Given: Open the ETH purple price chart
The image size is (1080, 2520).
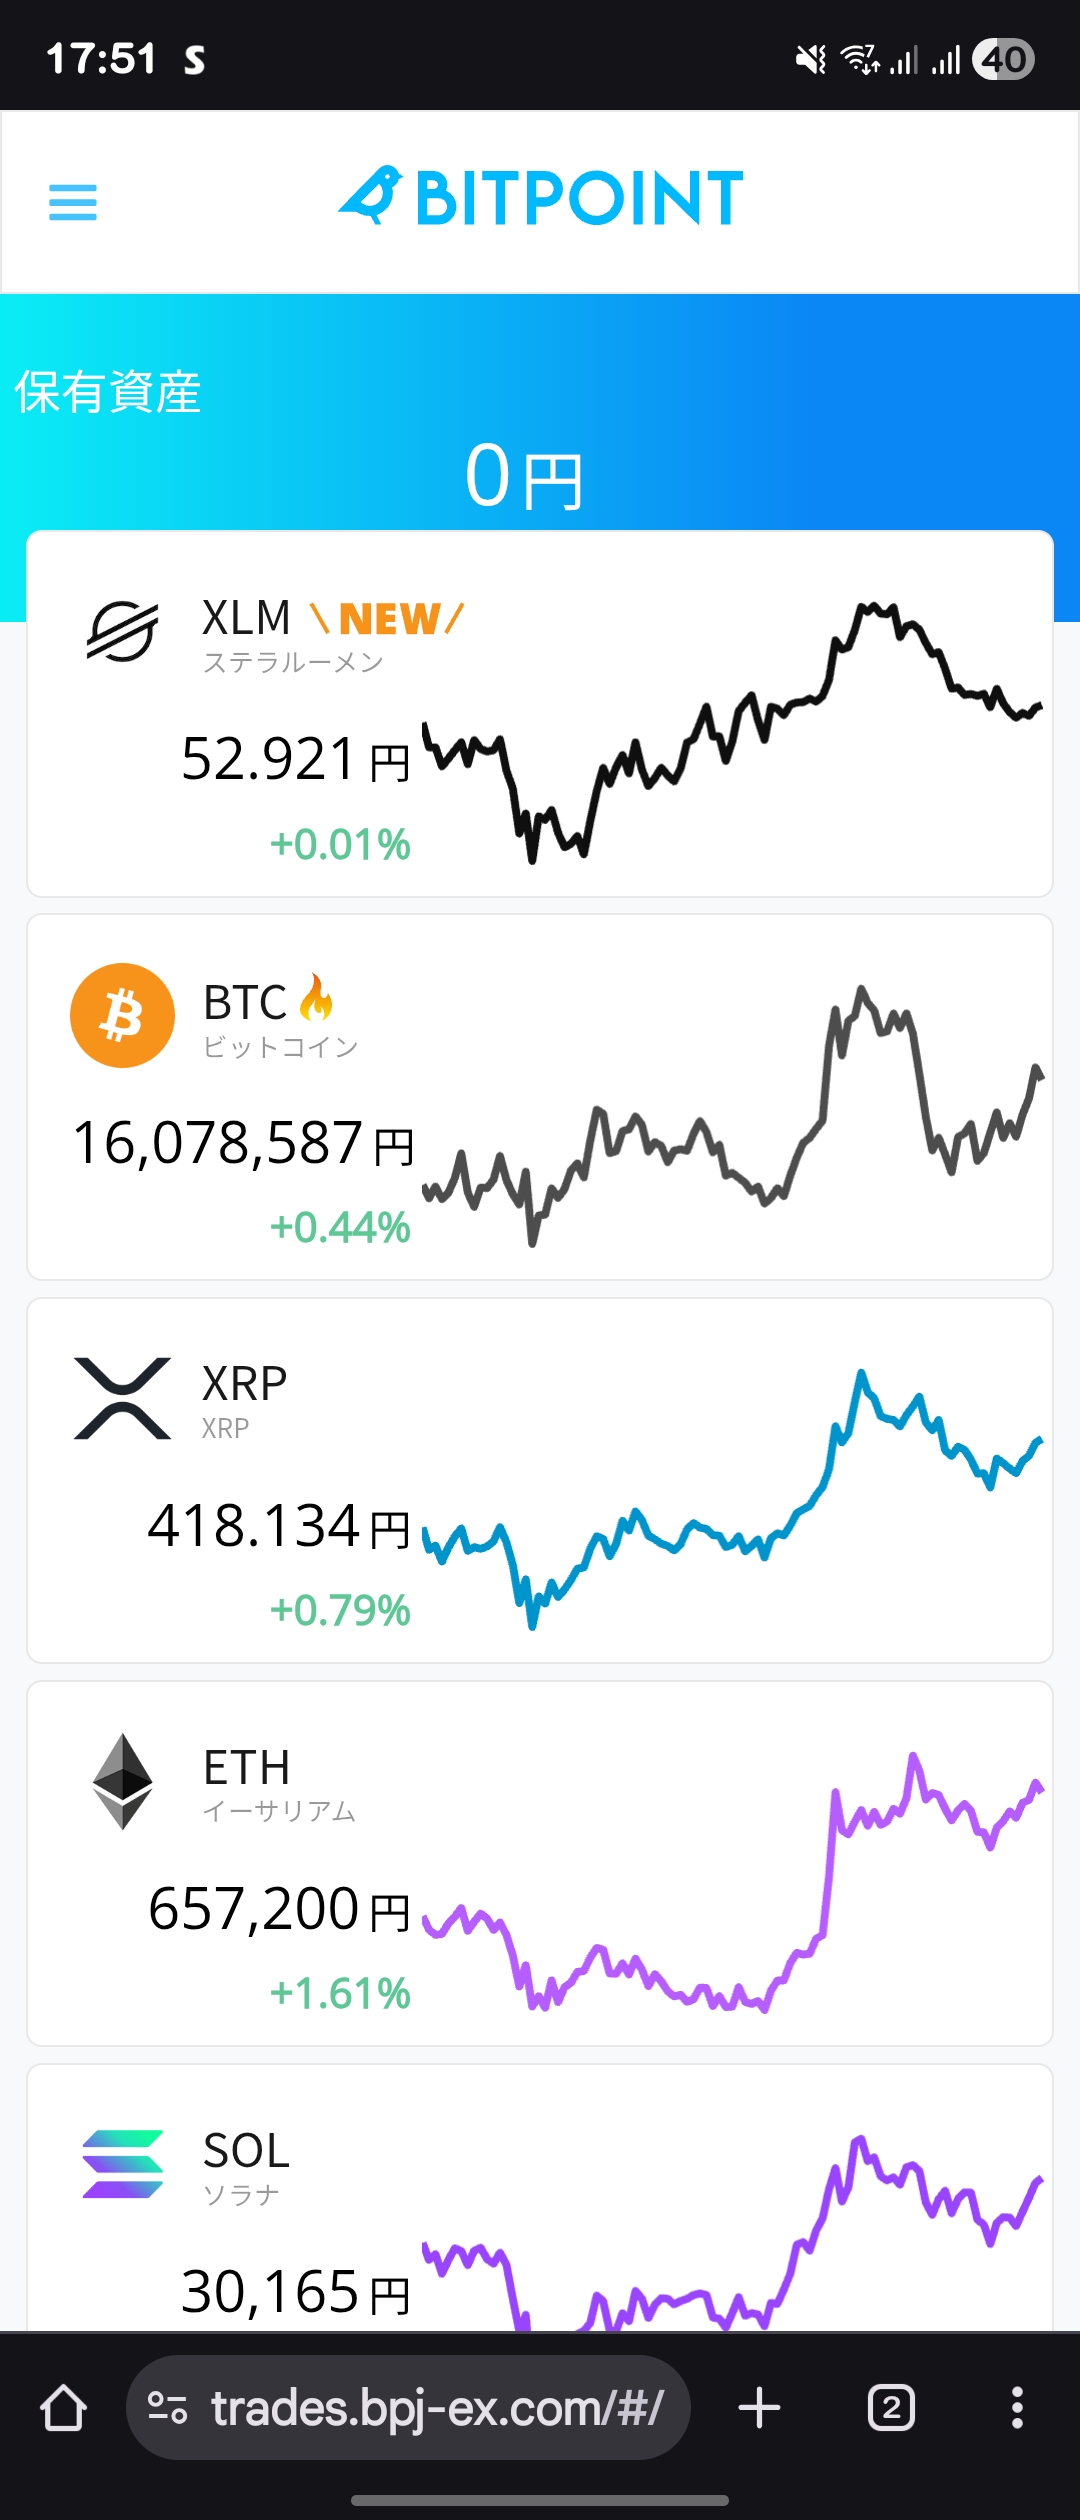Looking at the screenshot, I should point(732,1882).
